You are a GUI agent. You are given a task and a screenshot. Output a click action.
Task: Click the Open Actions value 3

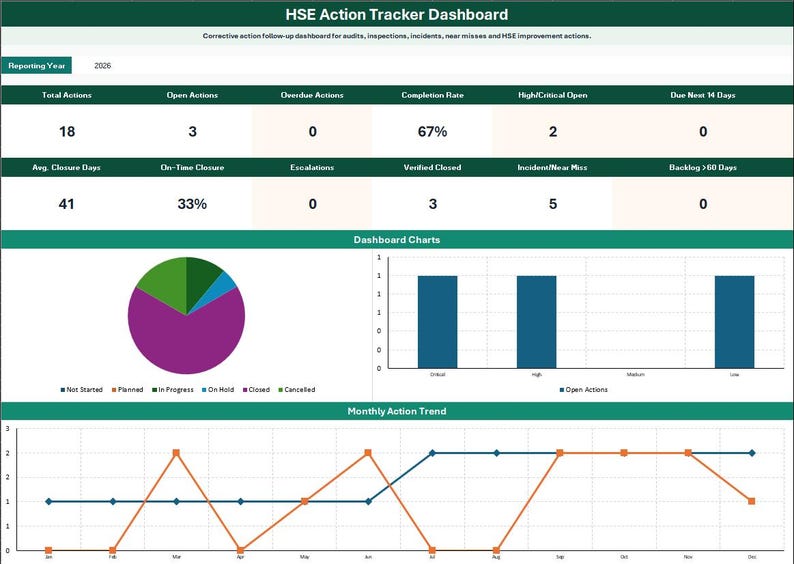[x=192, y=132]
